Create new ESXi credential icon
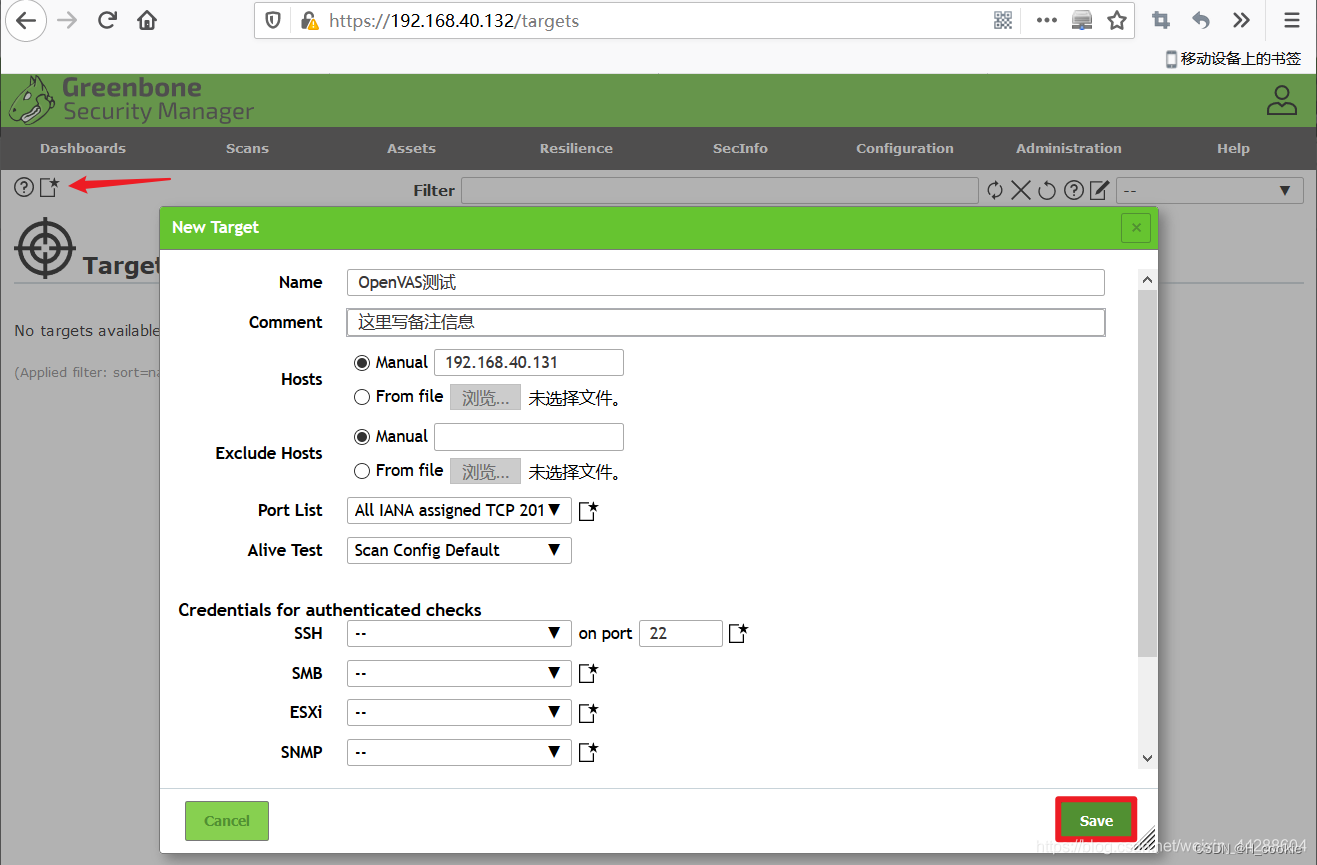Screen dimensions: 1317x865 click(589, 713)
